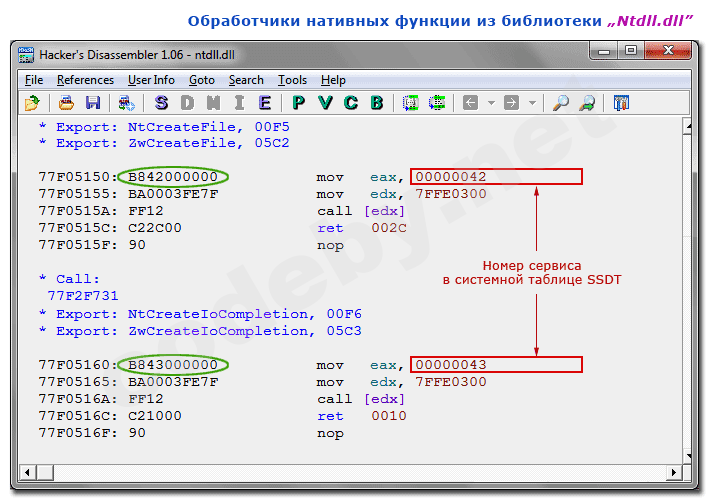This screenshot has height=501, width=712.
Task: Open the back navigation history dropdown arrow
Action: (x=490, y=103)
